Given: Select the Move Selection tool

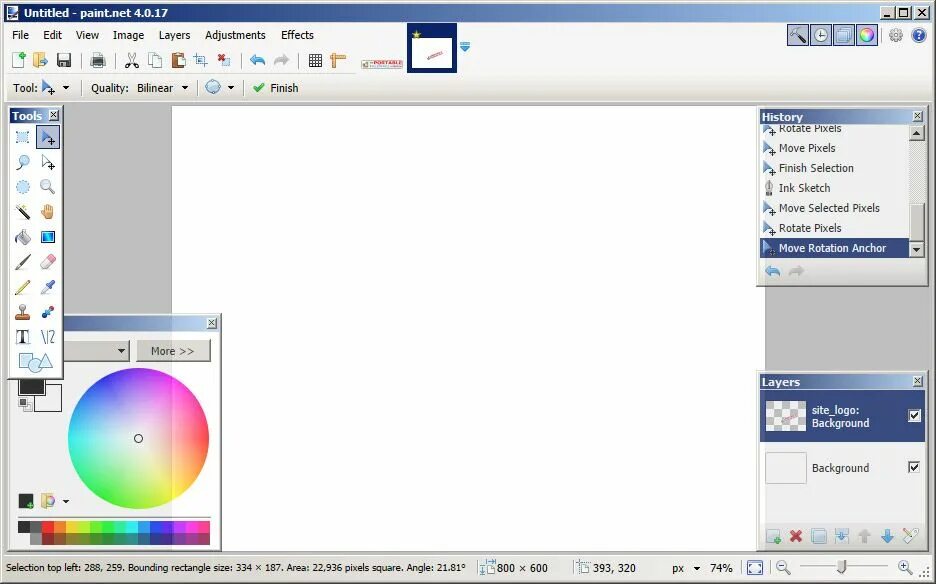Looking at the screenshot, I should (48, 162).
